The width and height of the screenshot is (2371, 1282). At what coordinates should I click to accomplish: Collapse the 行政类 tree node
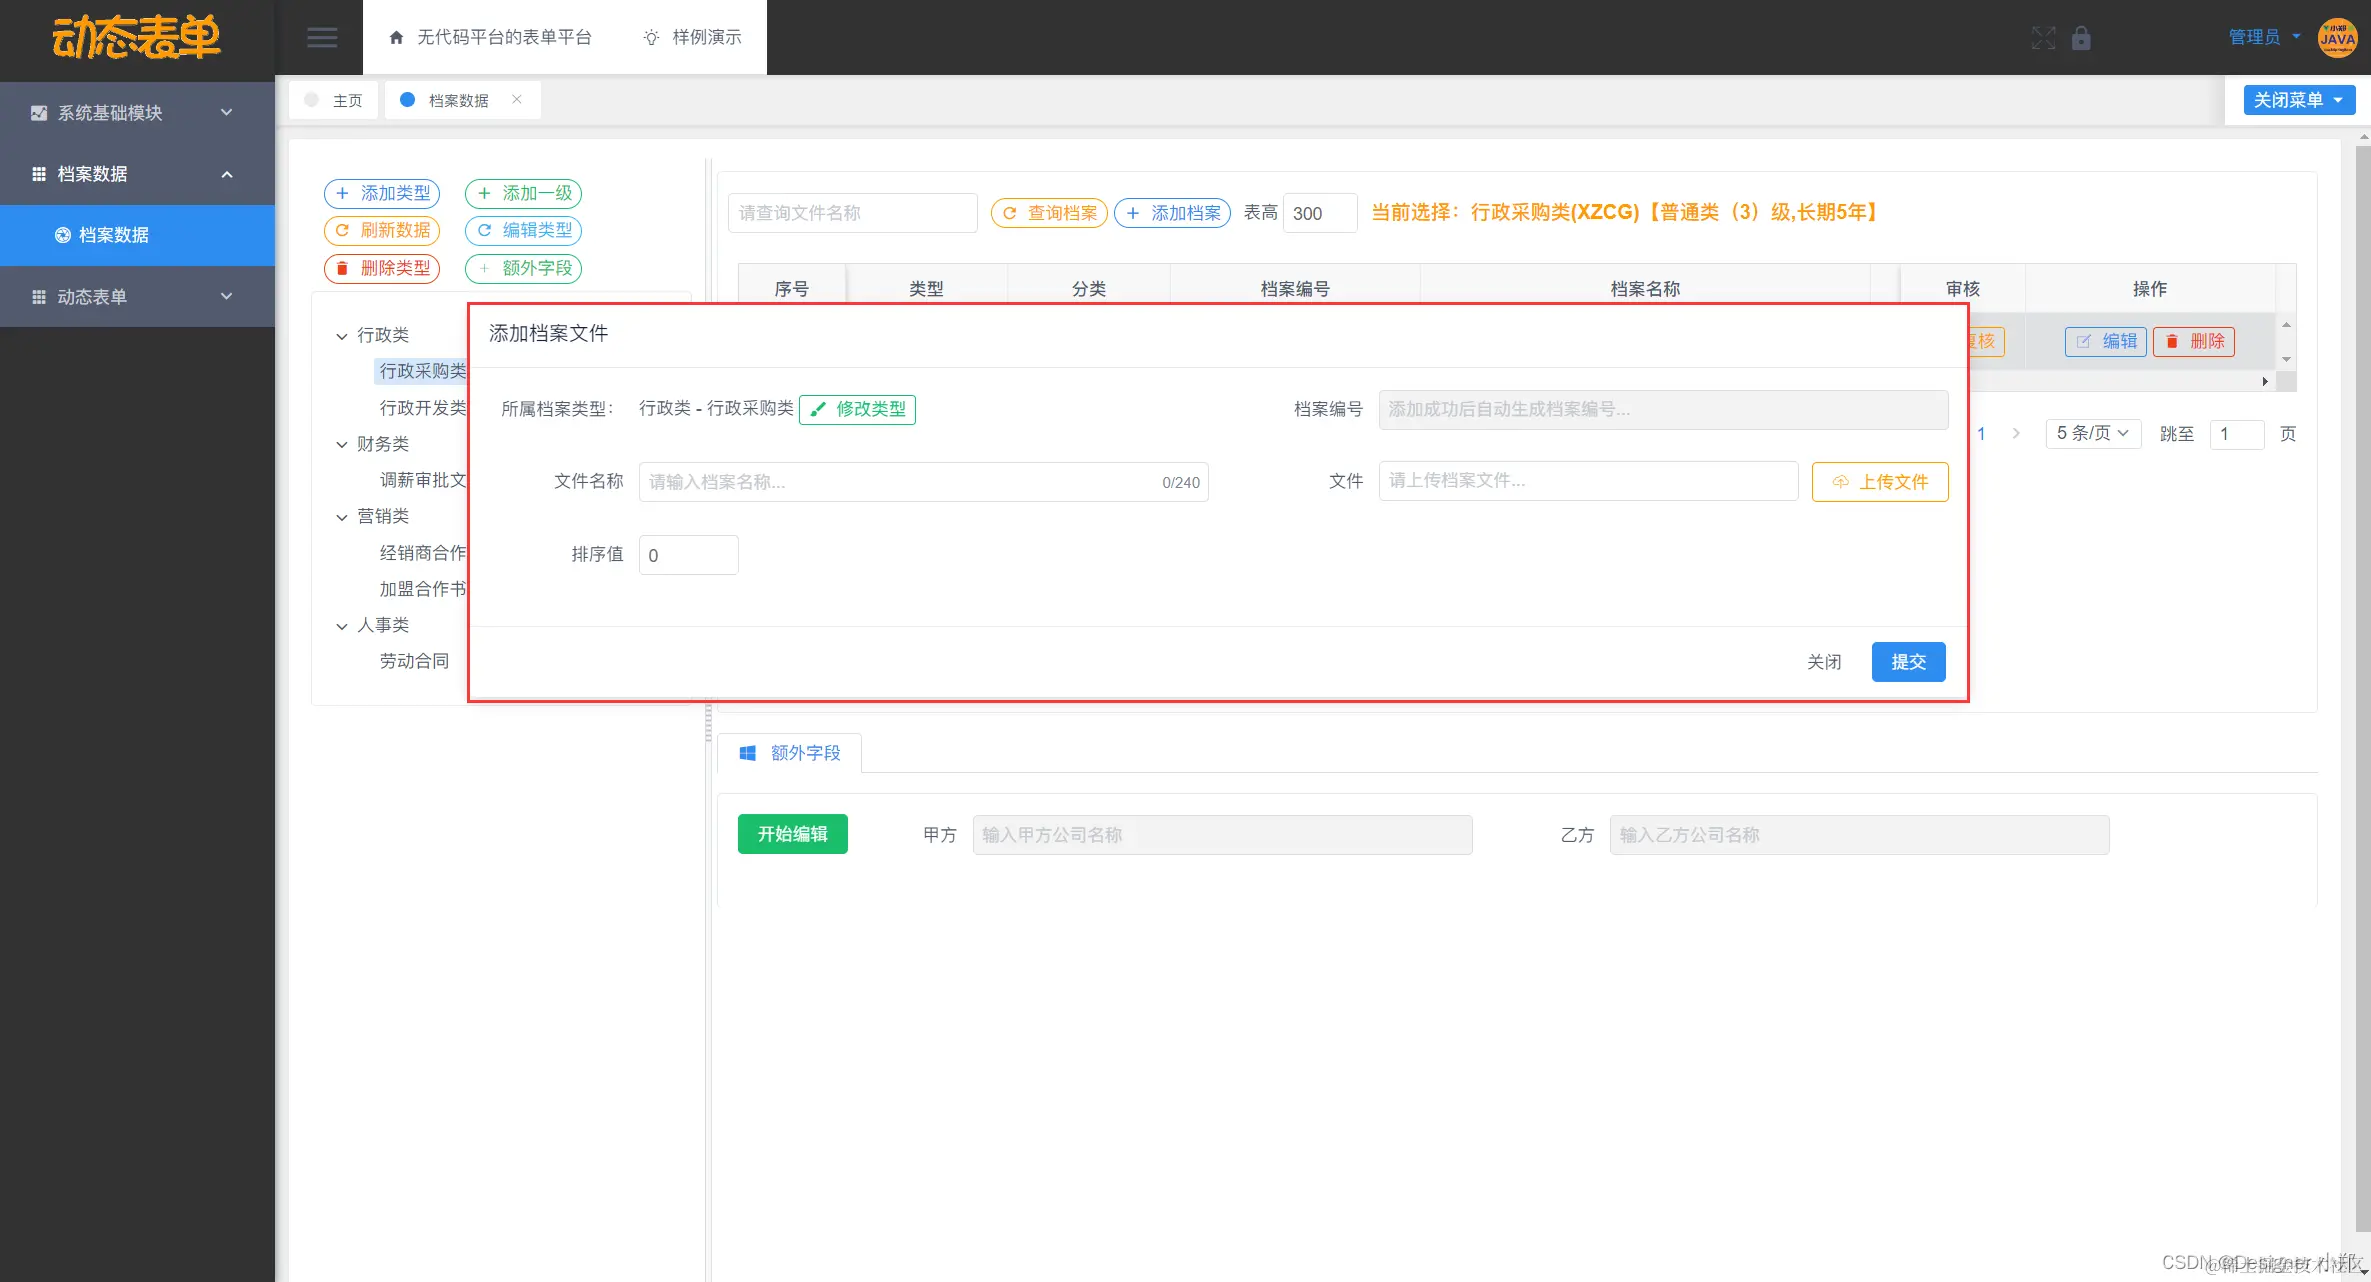[342, 336]
